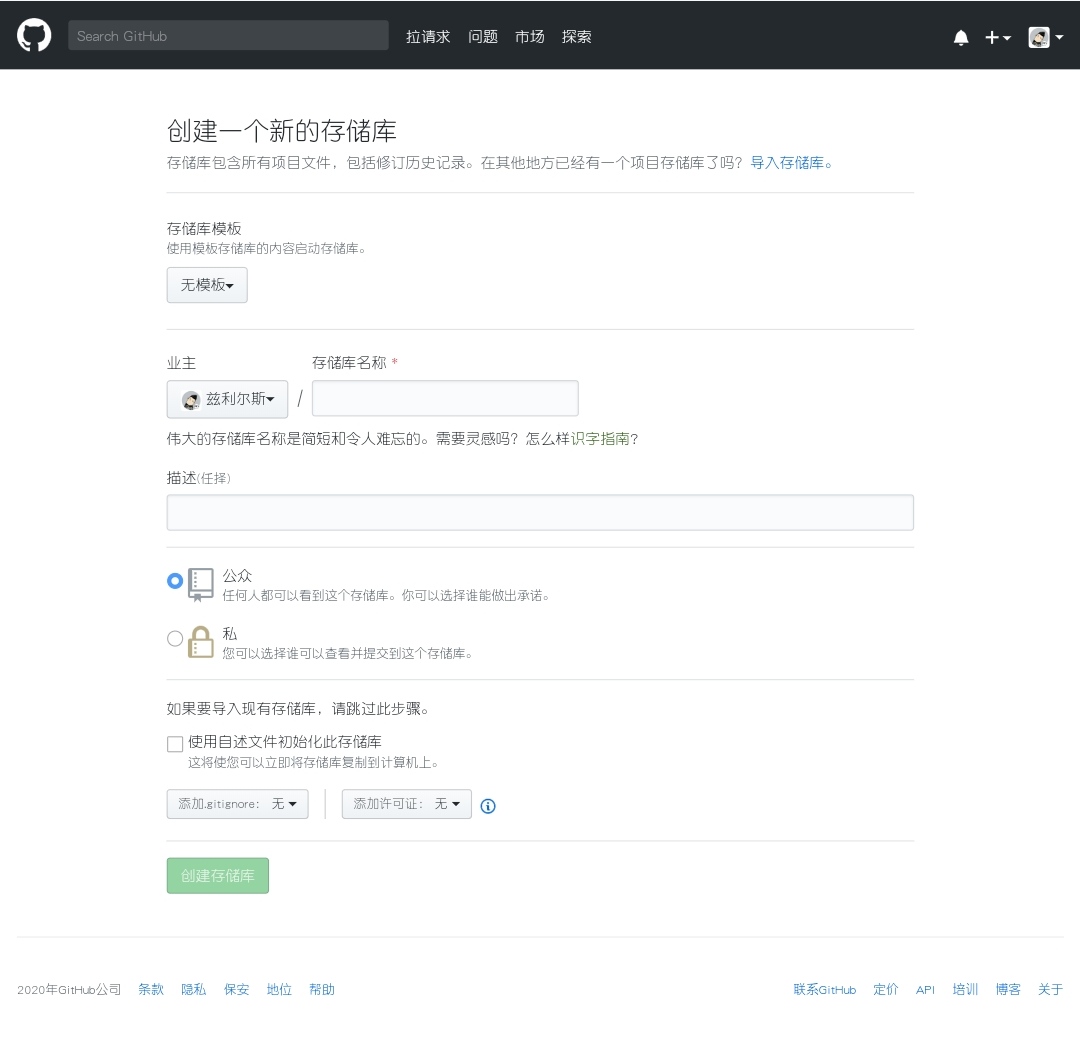
Task: Follow the 导入存储库 link
Action: tap(790, 162)
